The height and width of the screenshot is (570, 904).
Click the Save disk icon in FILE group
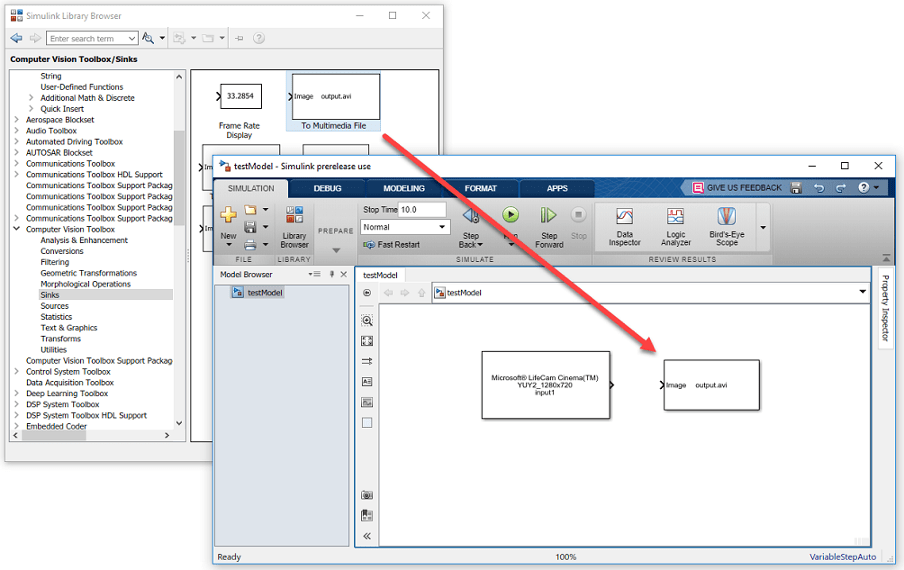tap(250, 227)
